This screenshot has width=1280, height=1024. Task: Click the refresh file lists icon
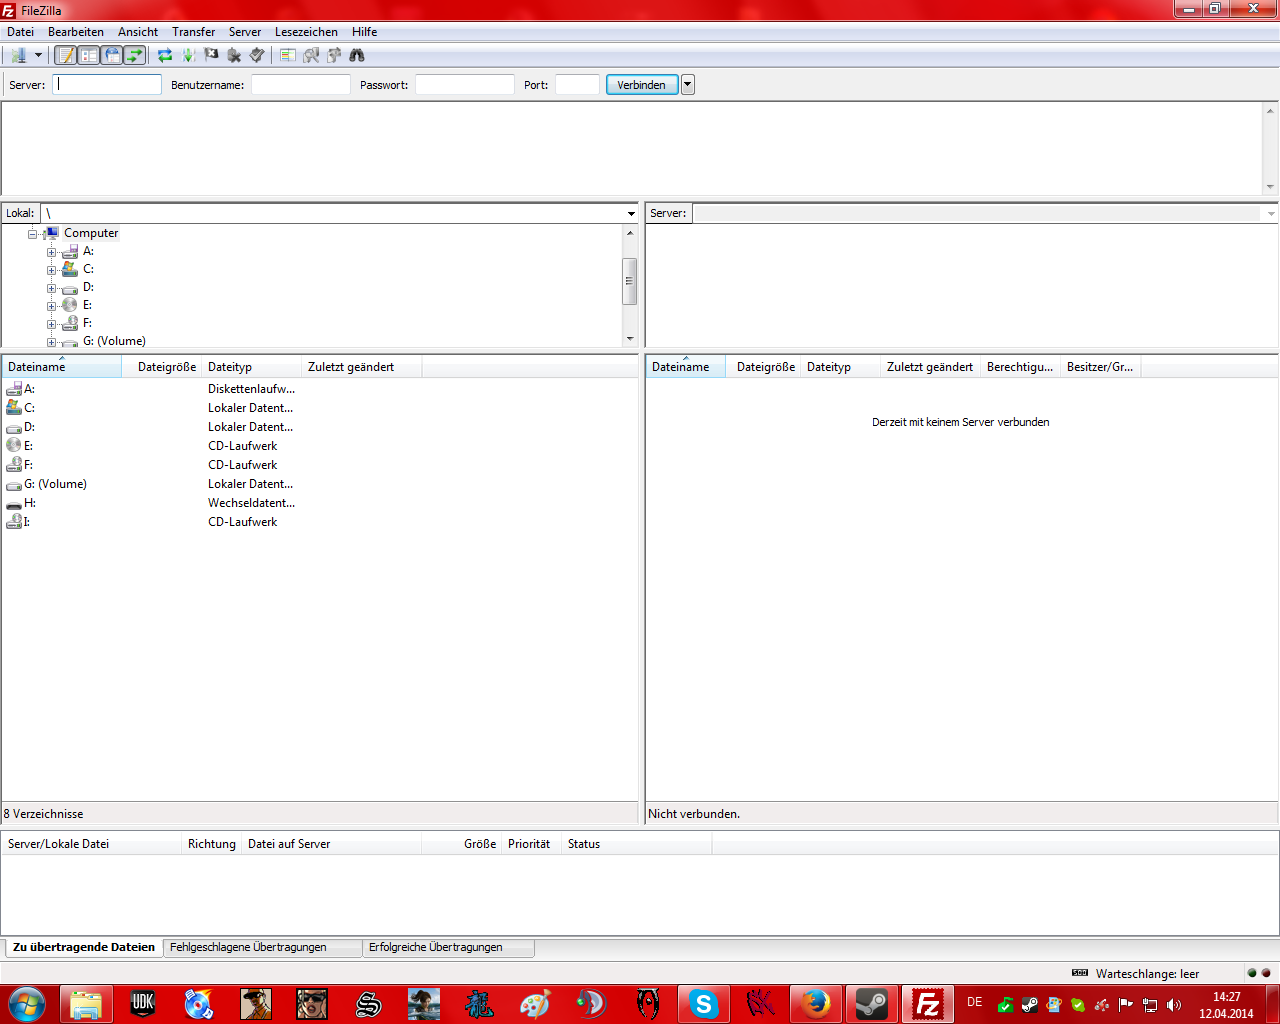click(165, 56)
